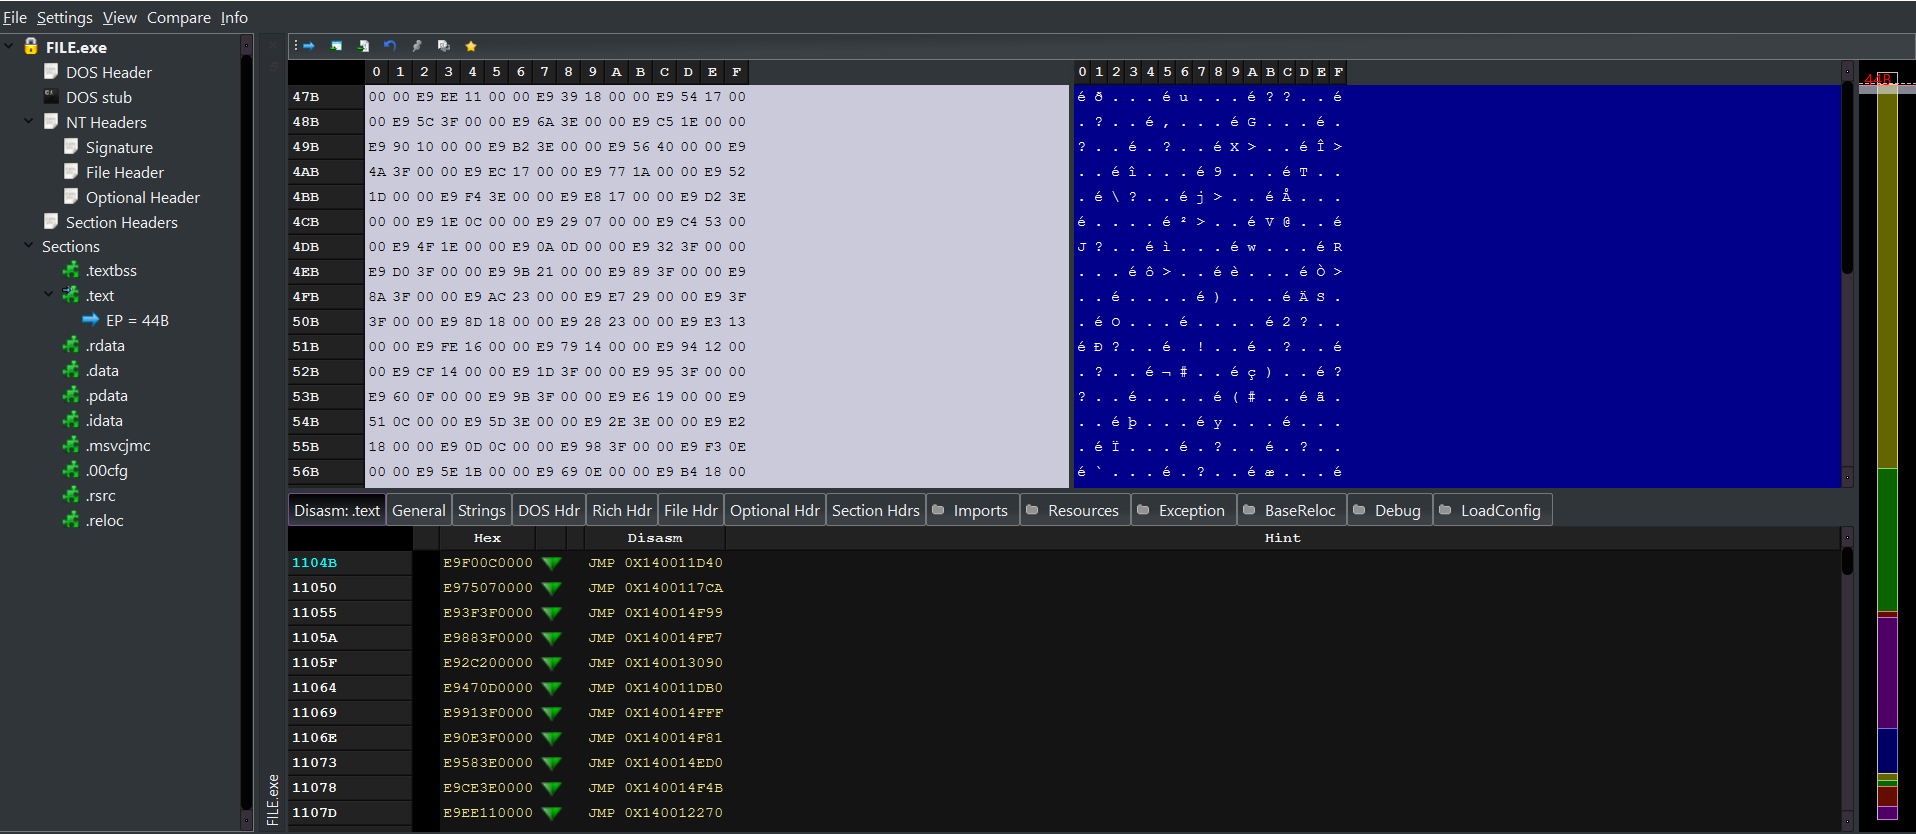Open the View menu
1916x834 pixels.
[120, 17]
